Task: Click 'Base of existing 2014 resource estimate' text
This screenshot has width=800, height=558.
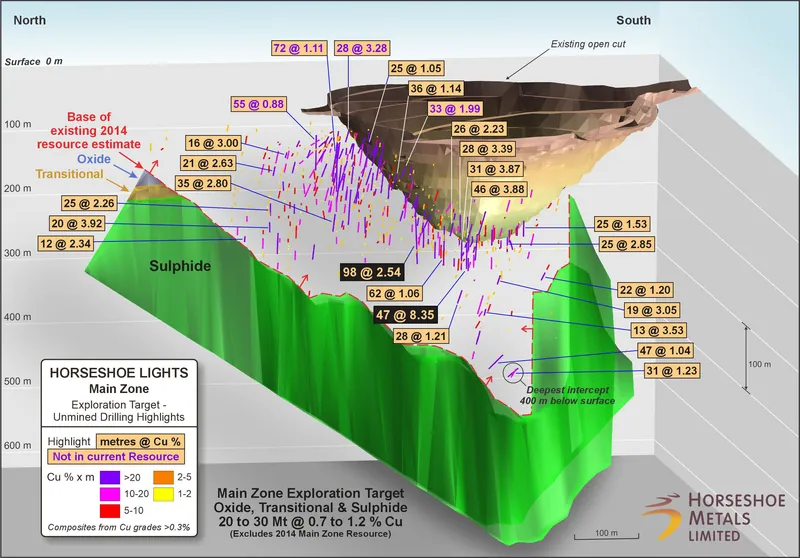Action: (x=89, y=131)
